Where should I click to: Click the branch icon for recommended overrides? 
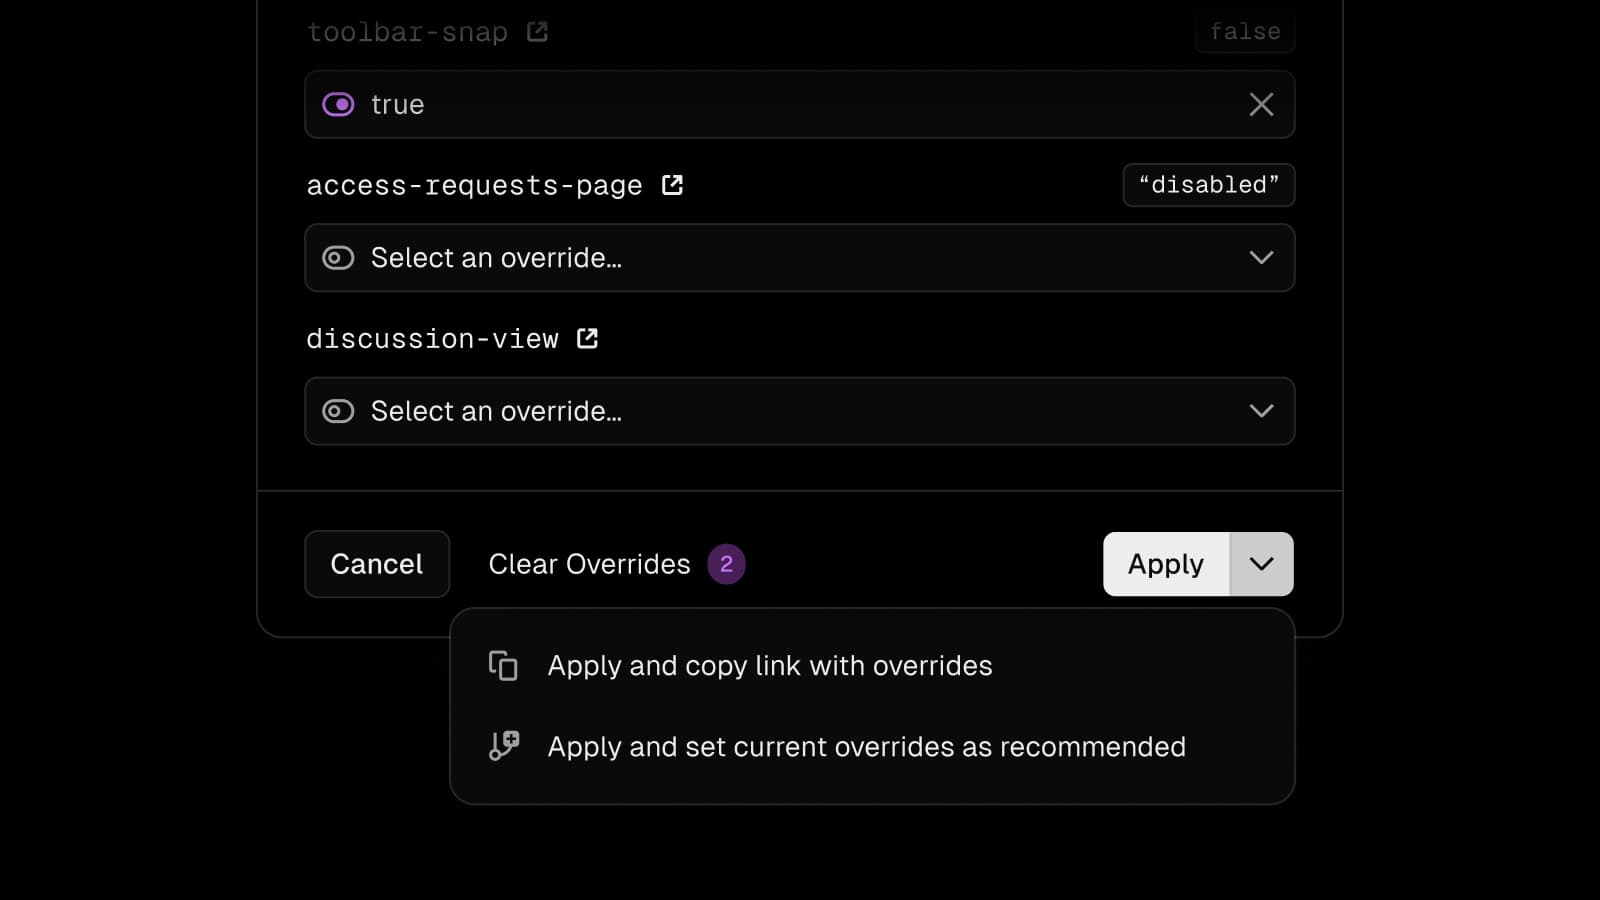tap(503, 746)
